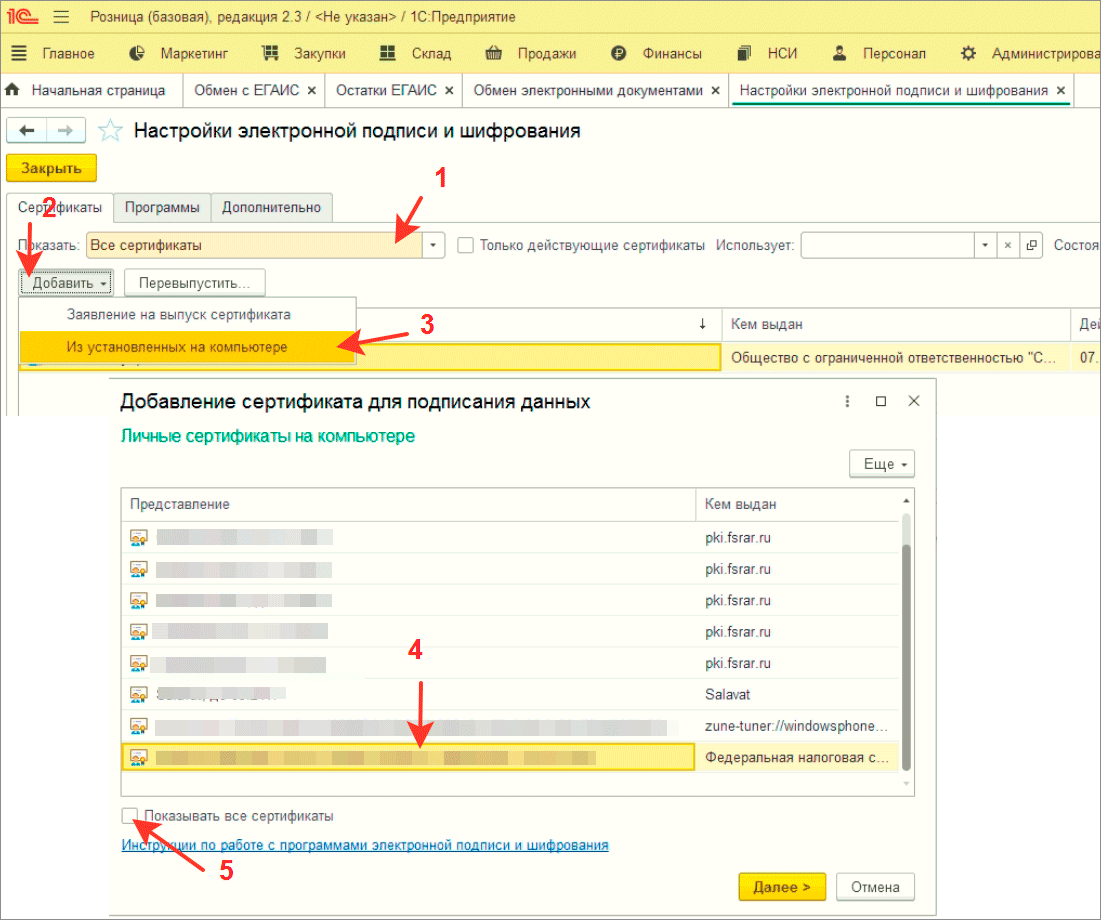Open Финансы section
Viewport: 1101px width, 920px height.
656,53
